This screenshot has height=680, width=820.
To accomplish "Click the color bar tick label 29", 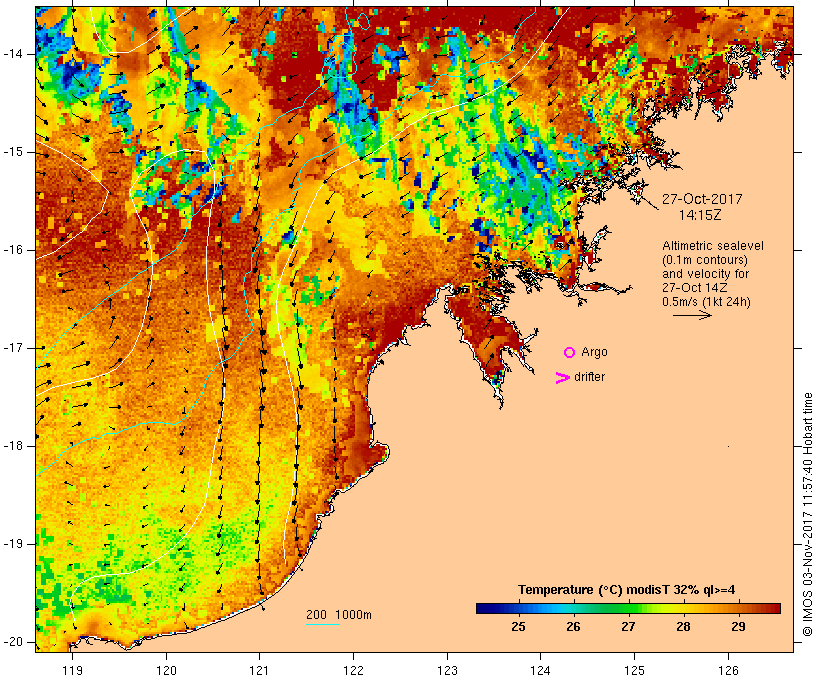I will [x=738, y=627].
